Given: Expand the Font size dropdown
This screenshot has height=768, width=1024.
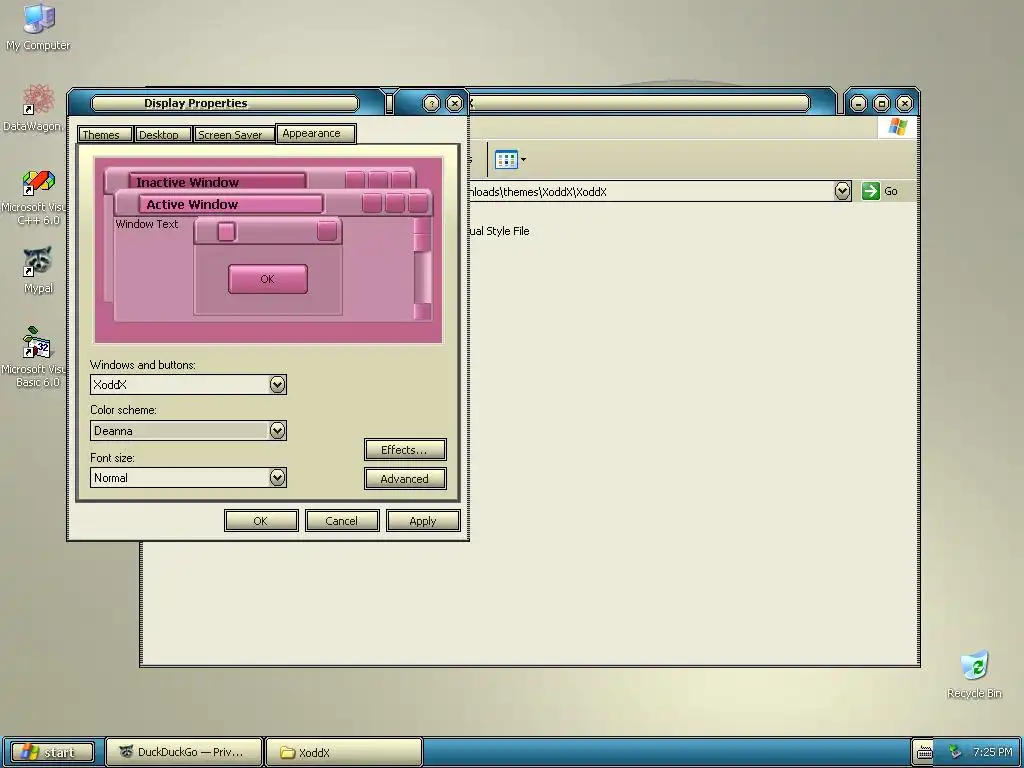Looking at the screenshot, I should click(278, 477).
